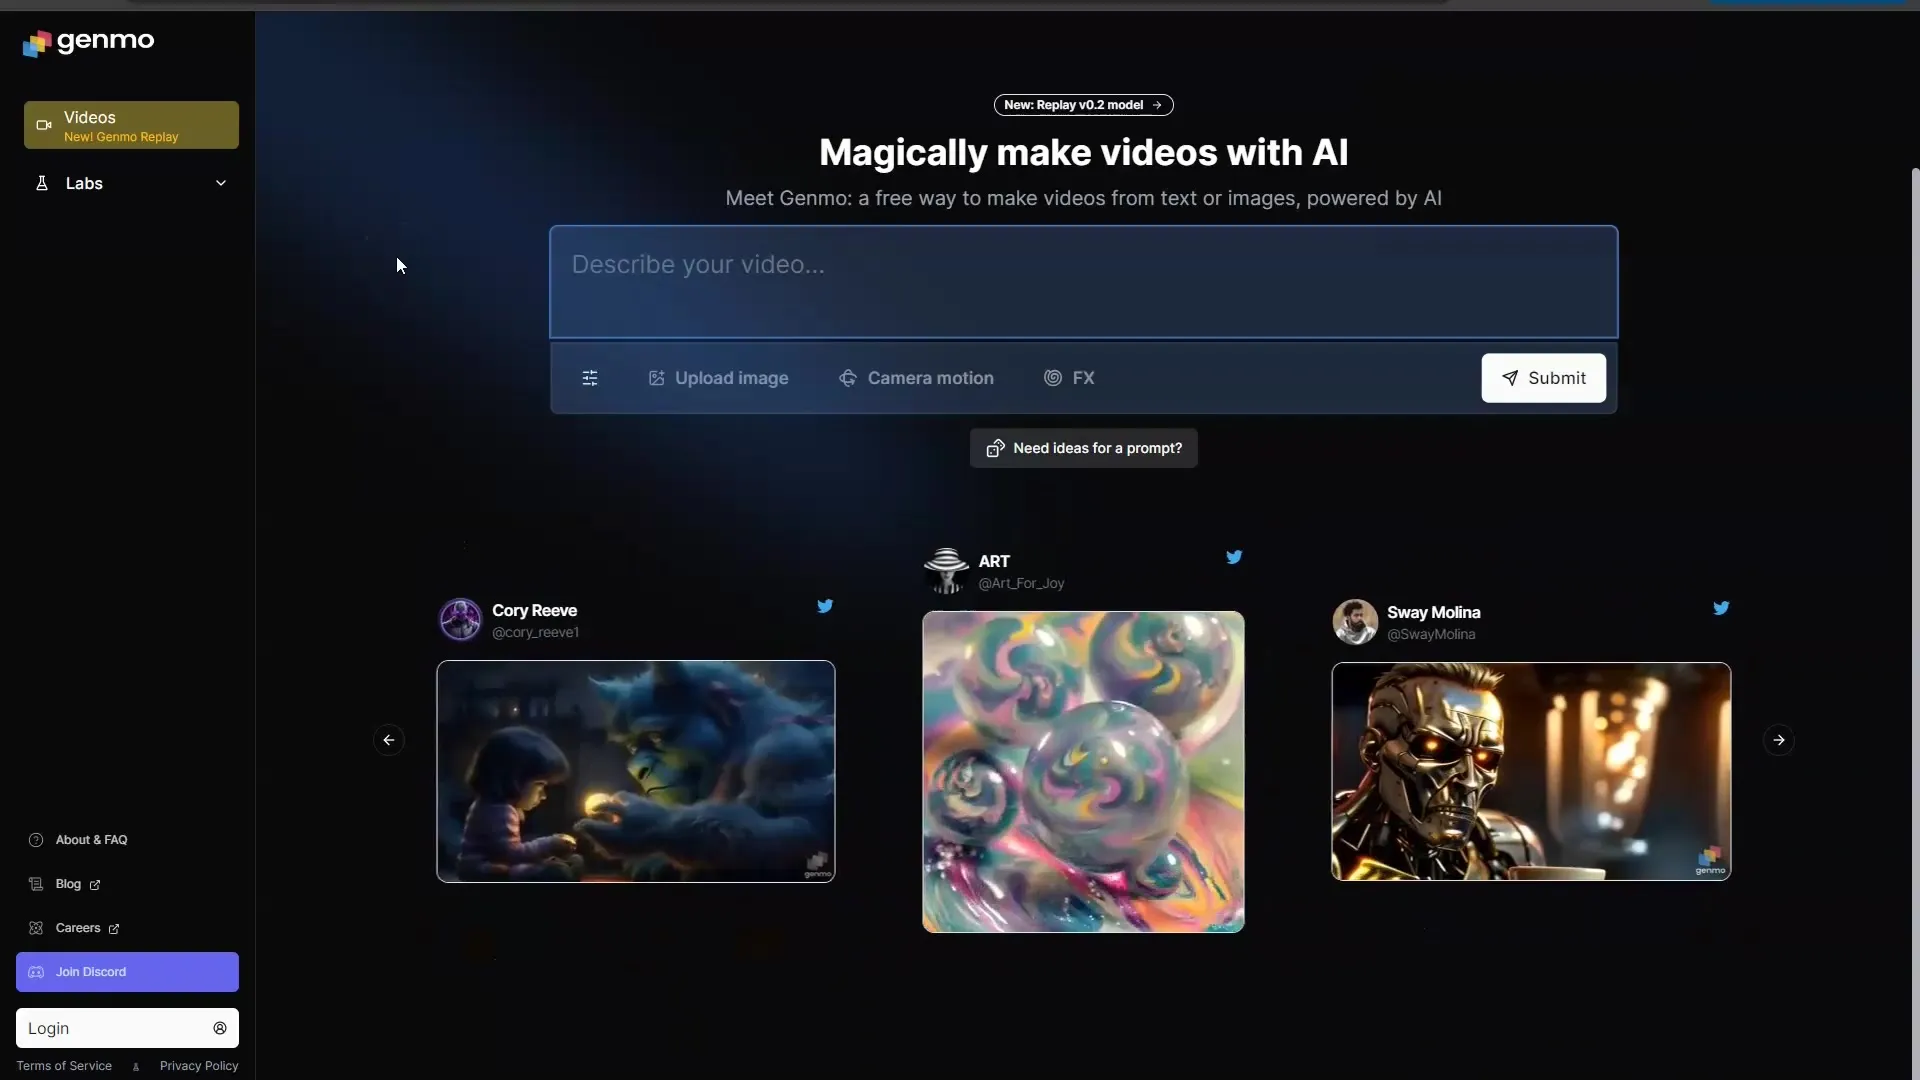
Task: Click the Videos section icon
Action: coord(44,125)
